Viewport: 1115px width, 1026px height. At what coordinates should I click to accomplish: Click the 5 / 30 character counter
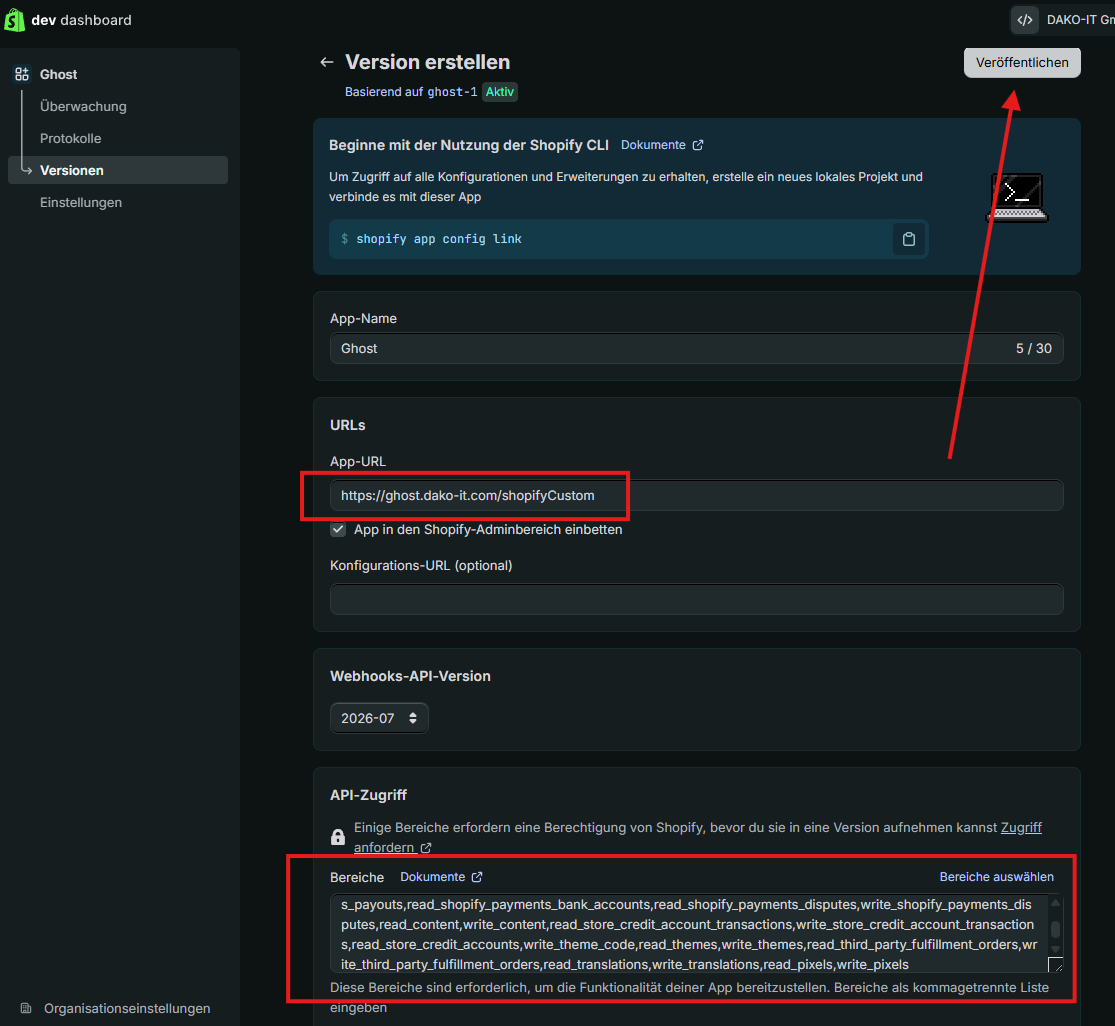click(1033, 348)
